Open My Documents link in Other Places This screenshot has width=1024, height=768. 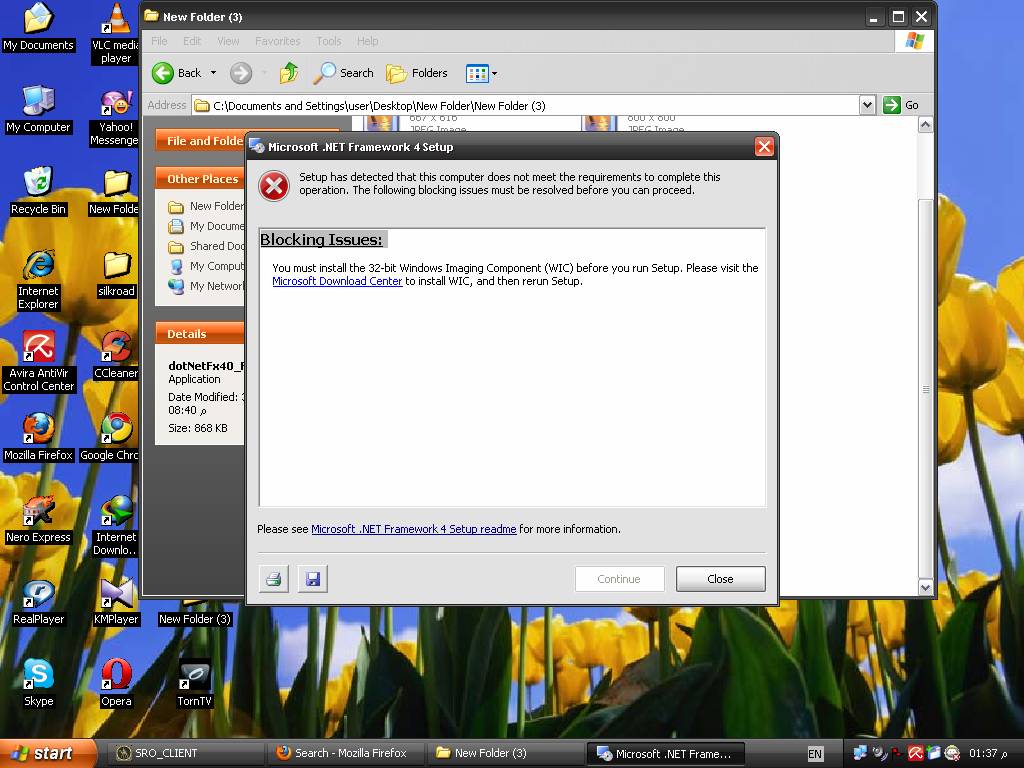[x=205, y=227]
